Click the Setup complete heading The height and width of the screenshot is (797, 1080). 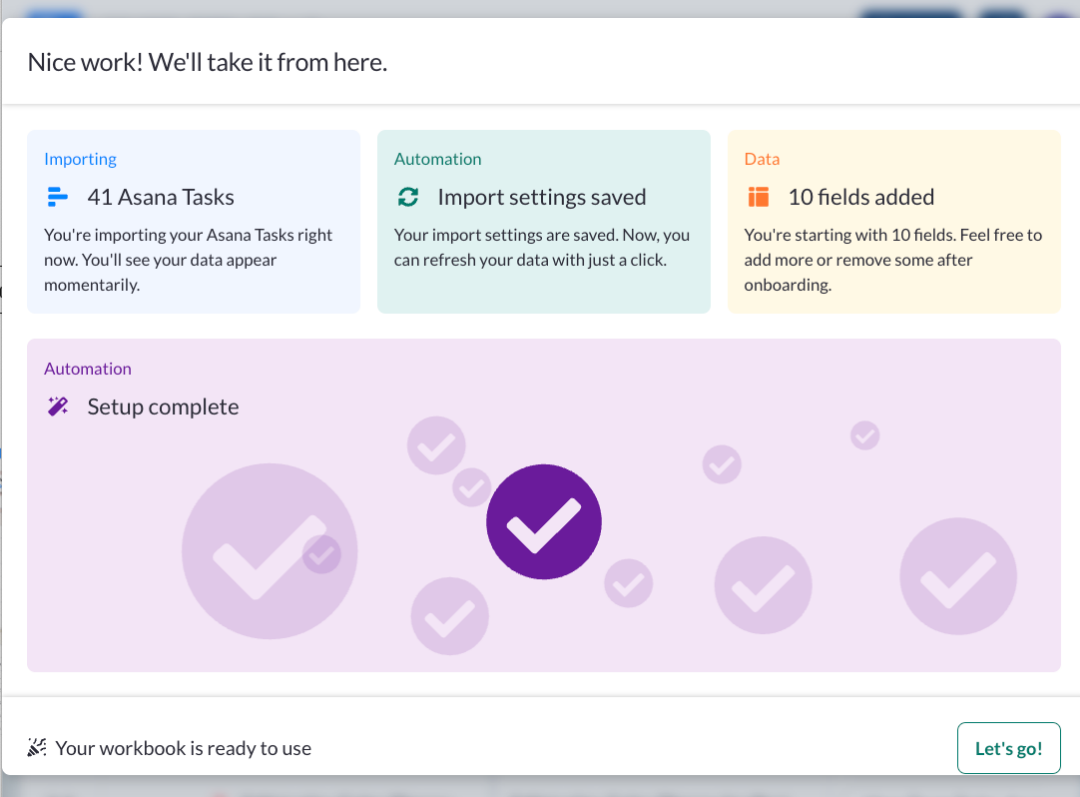163,406
